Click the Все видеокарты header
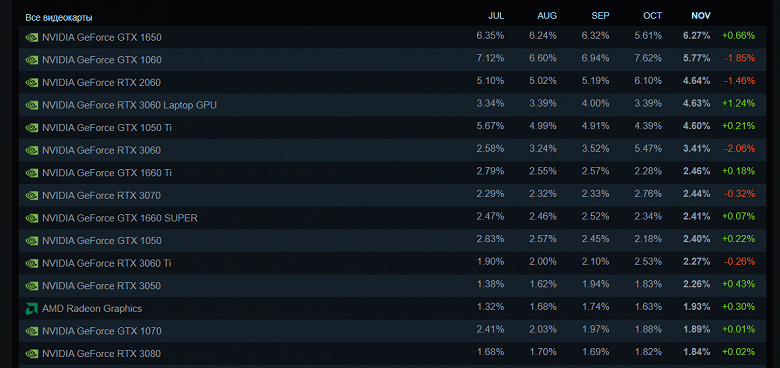The width and height of the screenshot is (780, 368). click(59, 18)
